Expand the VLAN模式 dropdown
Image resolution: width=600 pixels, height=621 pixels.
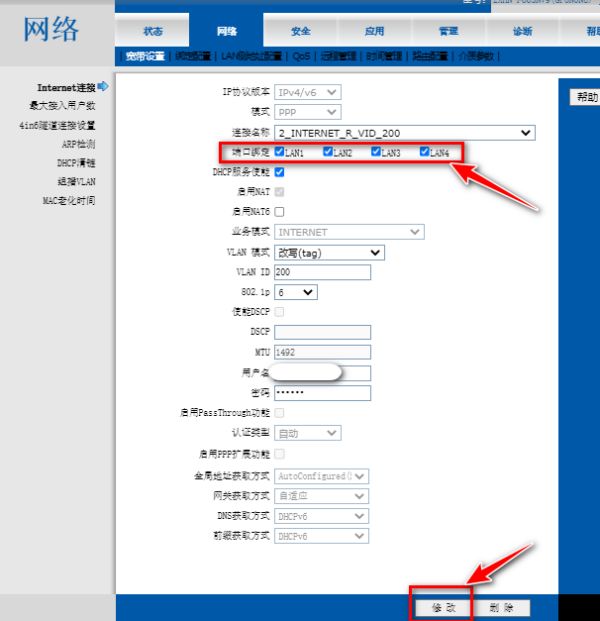328,252
